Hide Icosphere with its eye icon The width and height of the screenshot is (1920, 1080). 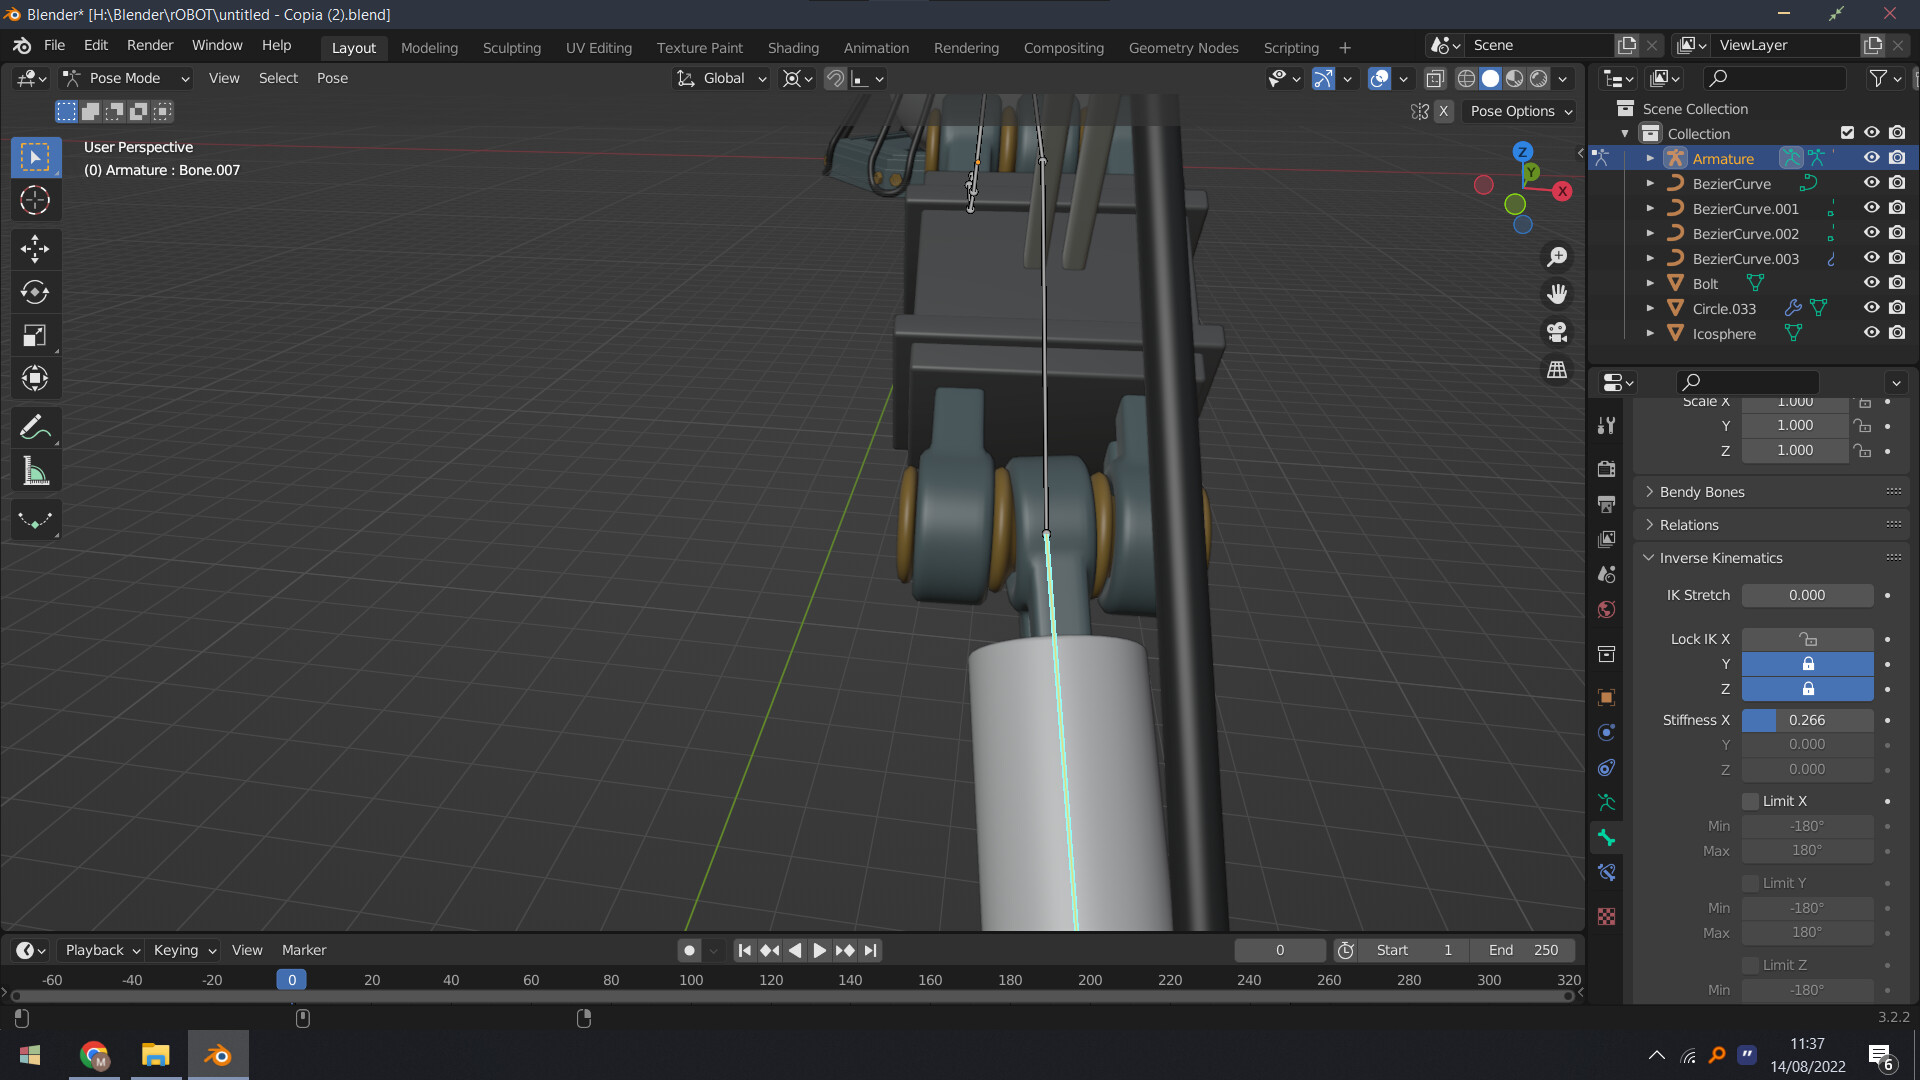pyautogui.click(x=1871, y=333)
